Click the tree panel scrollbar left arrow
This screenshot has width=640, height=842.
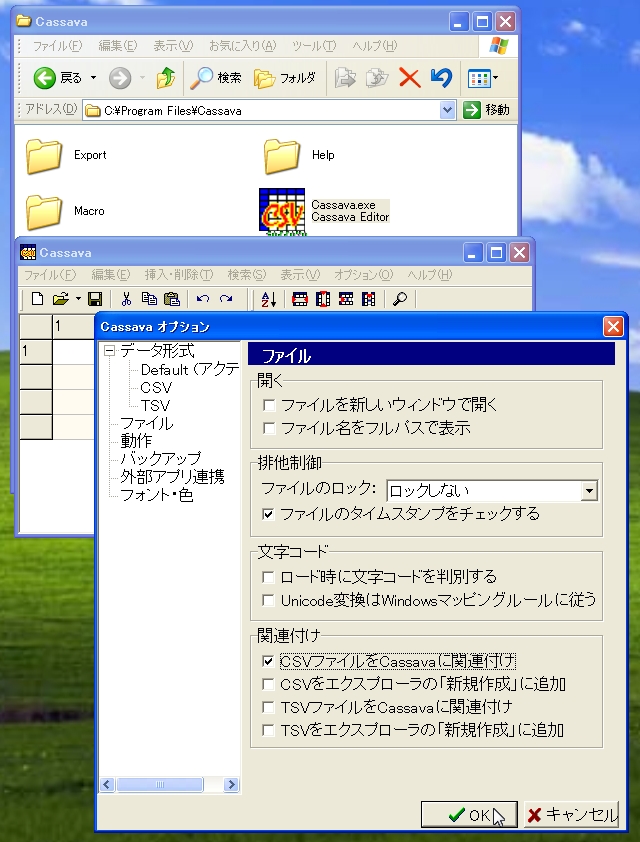[x=107, y=785]
